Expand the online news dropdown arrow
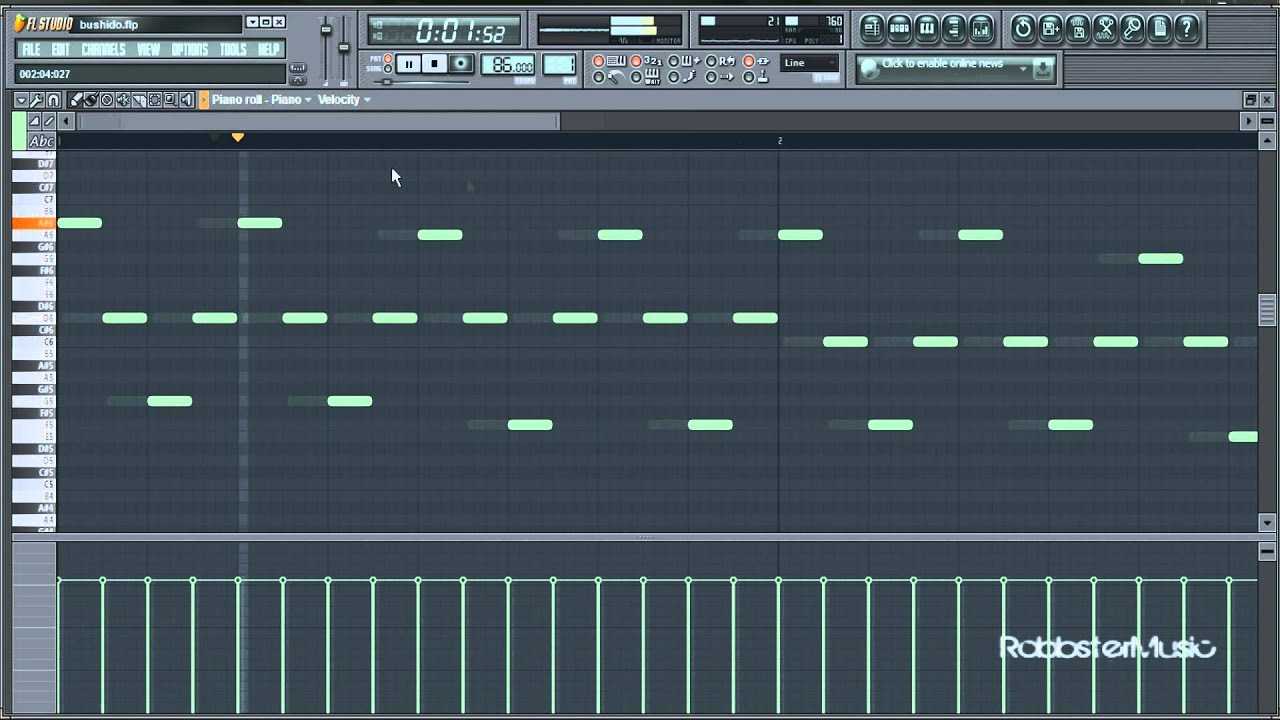 click(x=1022, y=67)
